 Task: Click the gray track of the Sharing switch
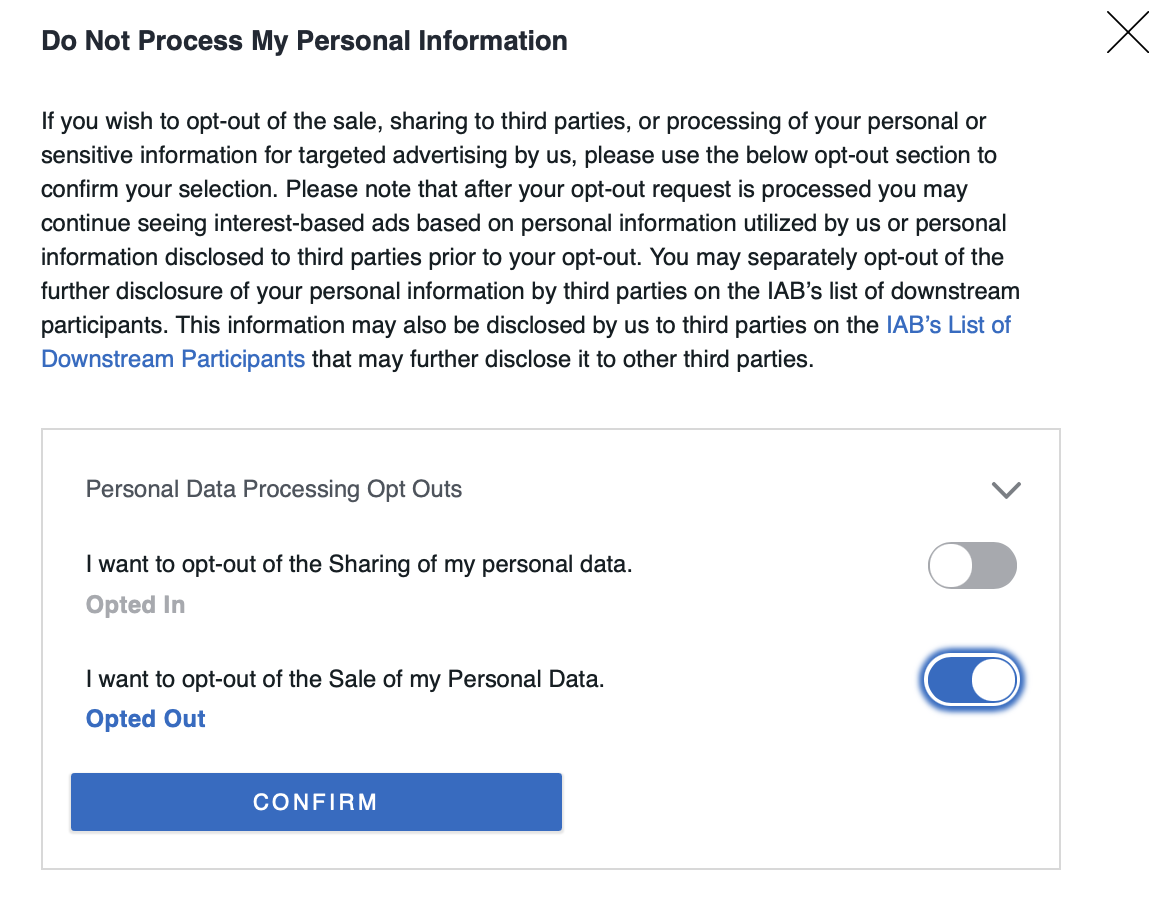pyautogui.click(x=995, y=566)
